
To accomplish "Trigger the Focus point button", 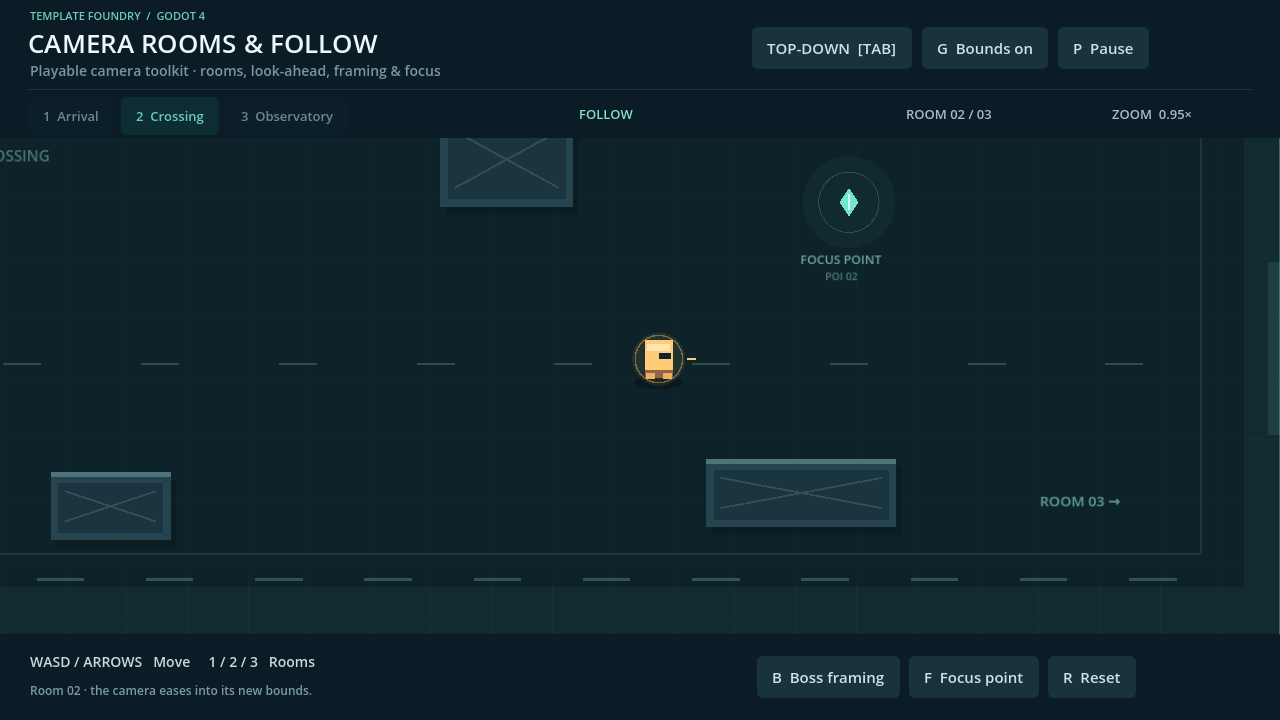I will 974,677.
